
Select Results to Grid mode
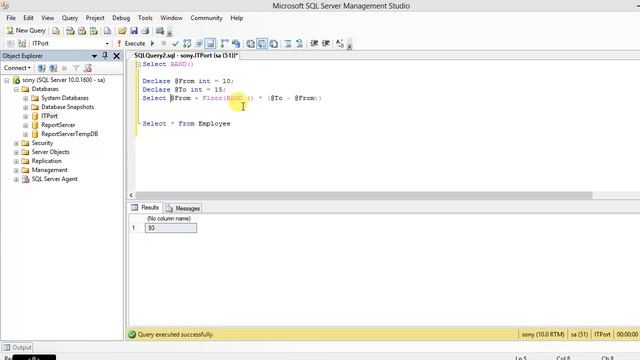click(x=262, y=43)
